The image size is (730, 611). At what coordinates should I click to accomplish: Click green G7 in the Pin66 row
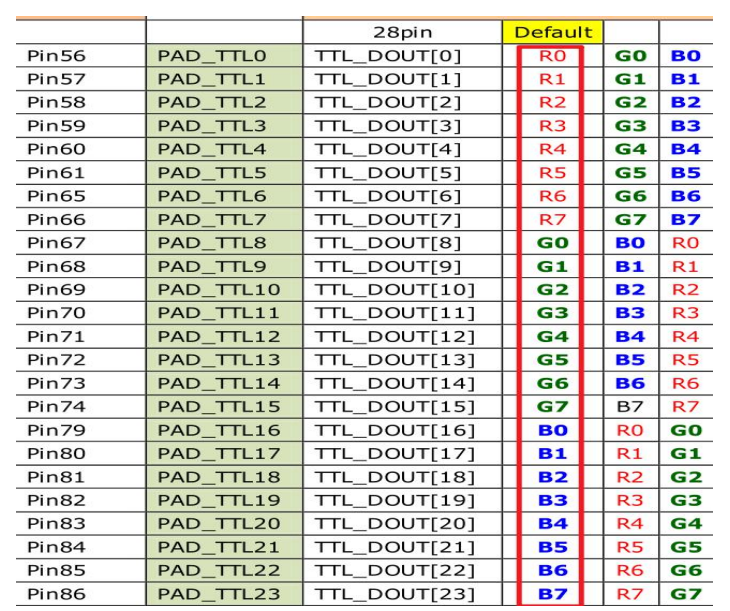pyautogui.click(x=630, y=219)
